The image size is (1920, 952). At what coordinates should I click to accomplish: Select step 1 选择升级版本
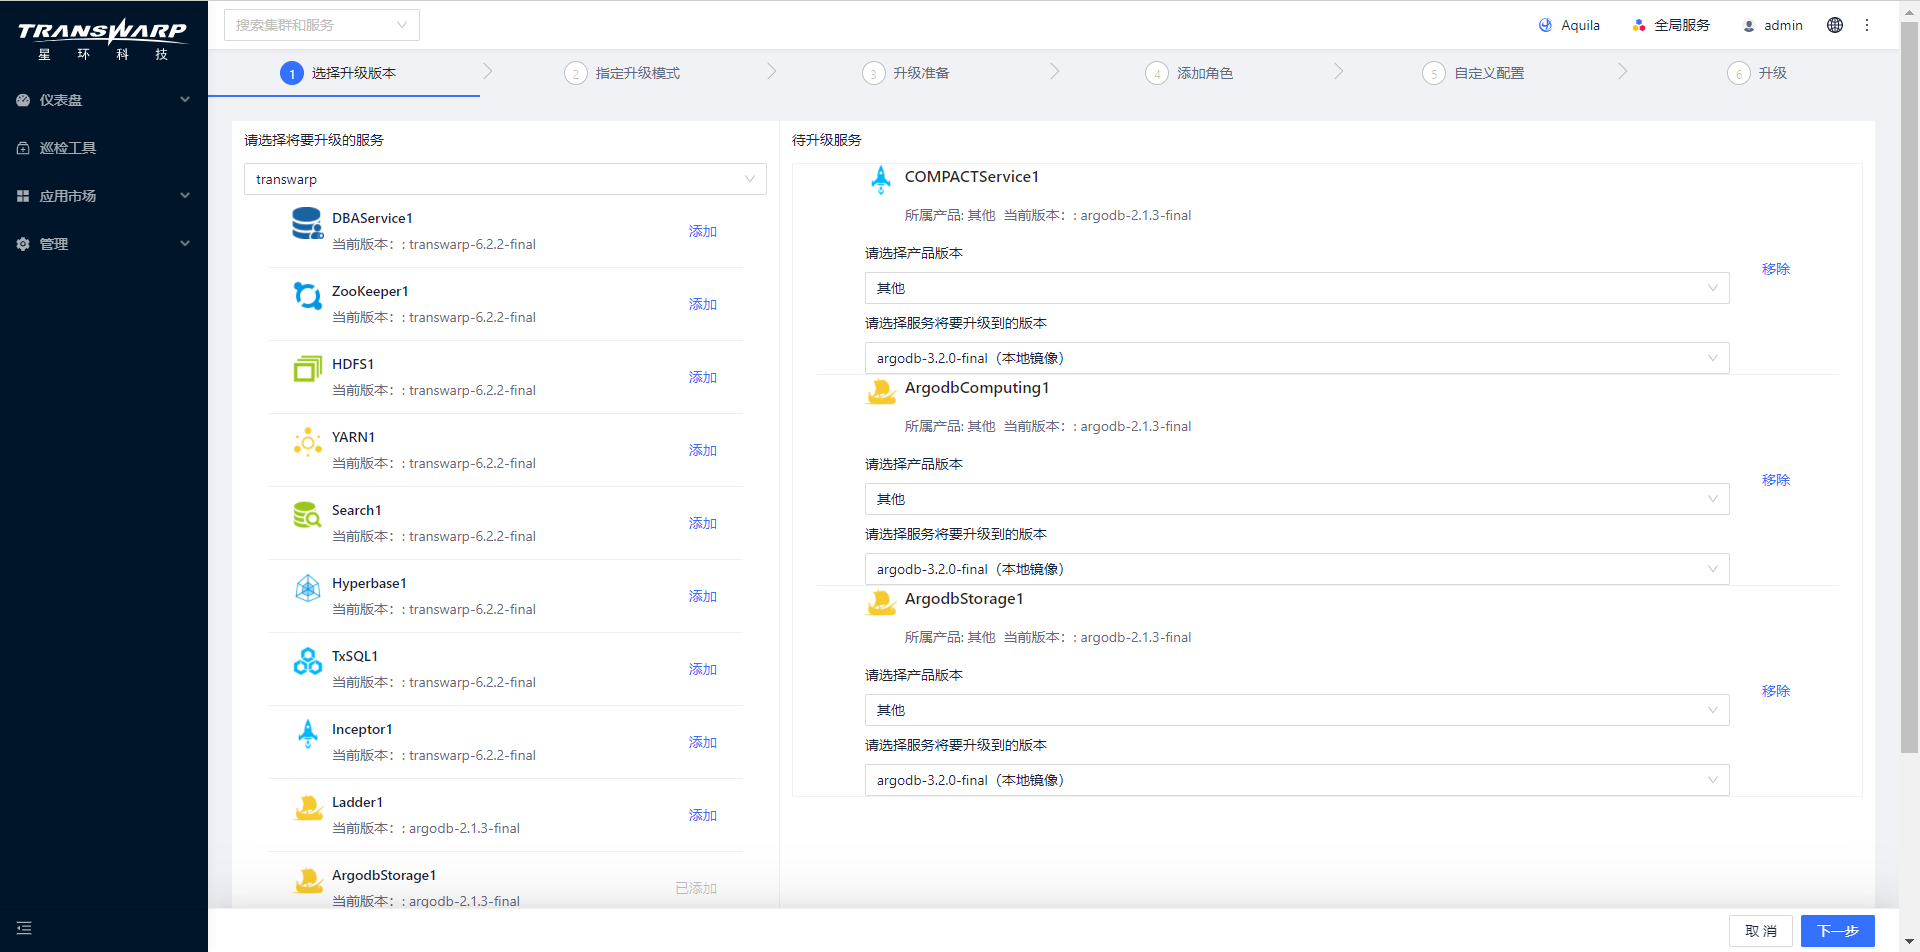[x=339, y=73]
